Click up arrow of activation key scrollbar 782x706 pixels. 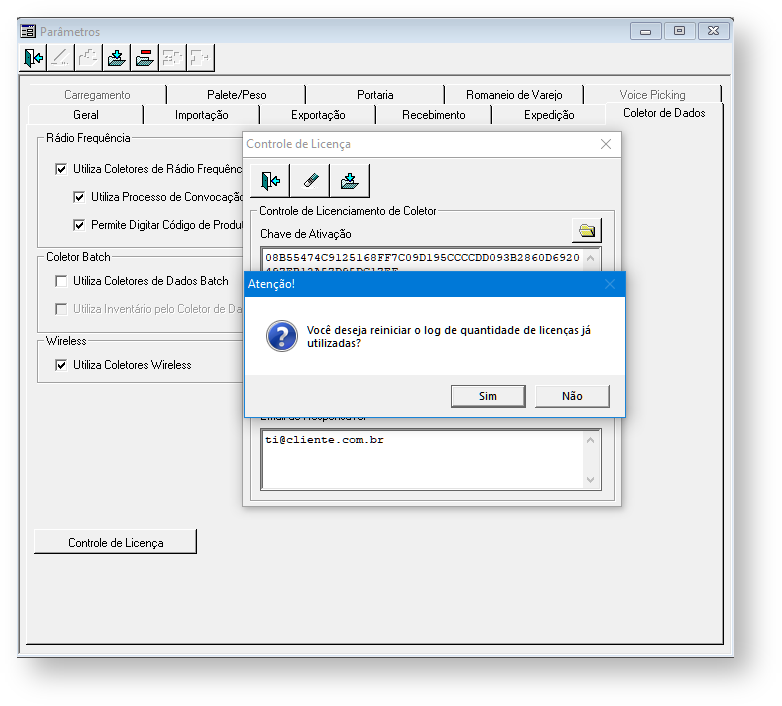(590, 258)
